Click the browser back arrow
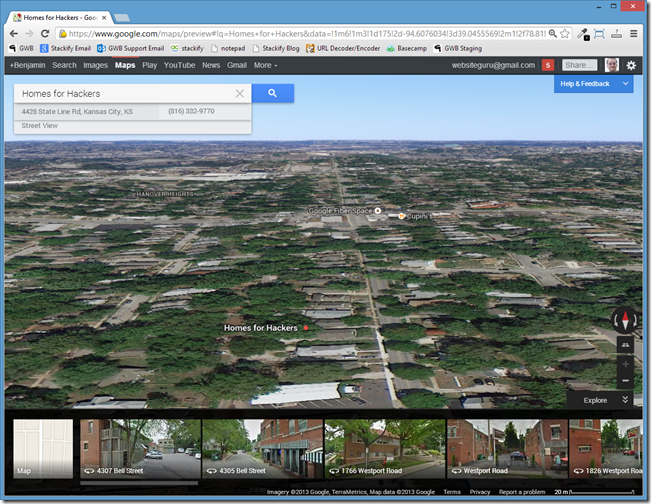Image resolution: width=651 pixels, height=504 pixels. (14, 34)
